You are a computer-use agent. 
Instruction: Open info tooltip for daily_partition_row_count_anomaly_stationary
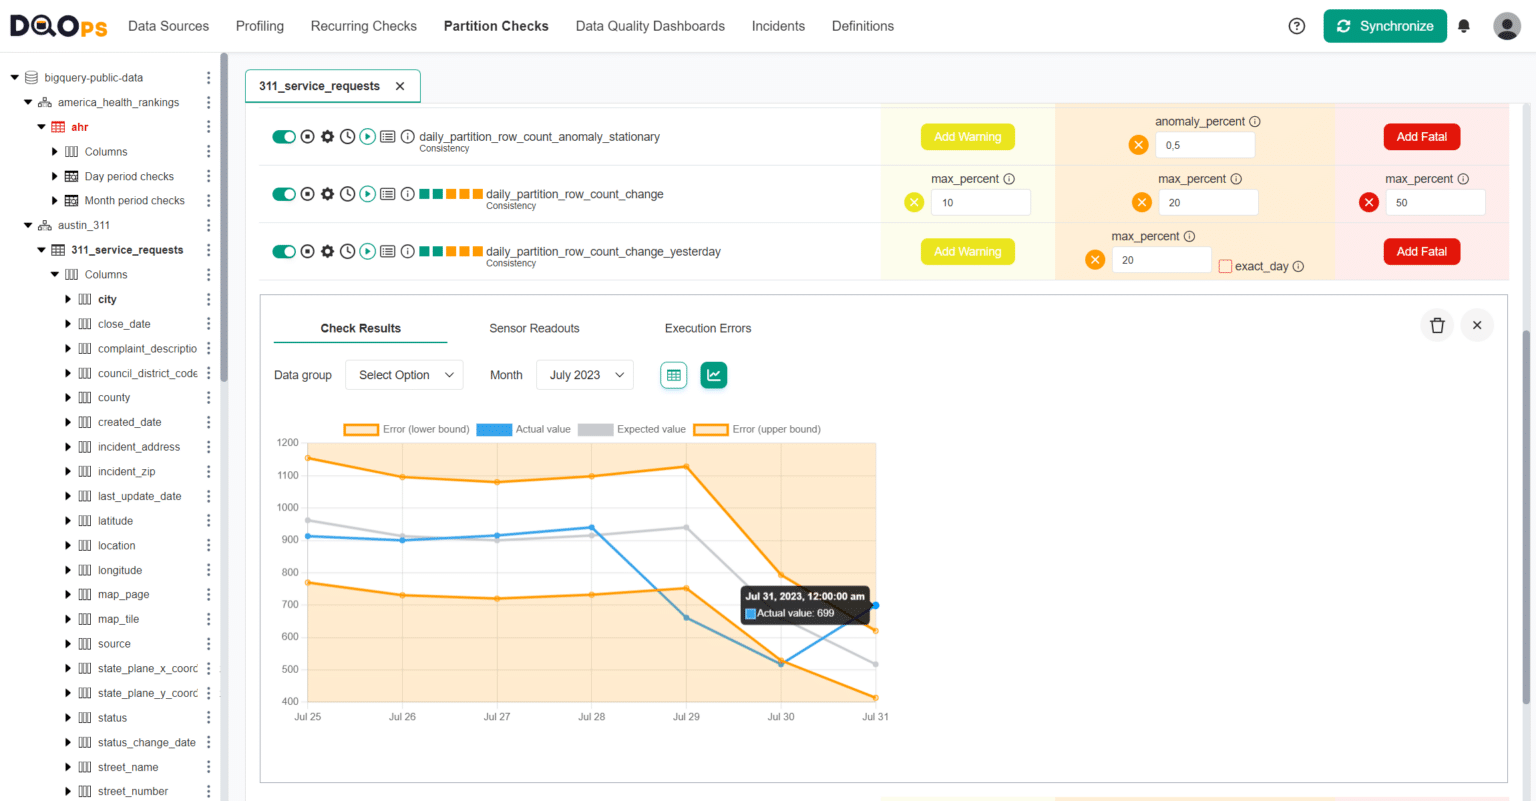[408, 137]
